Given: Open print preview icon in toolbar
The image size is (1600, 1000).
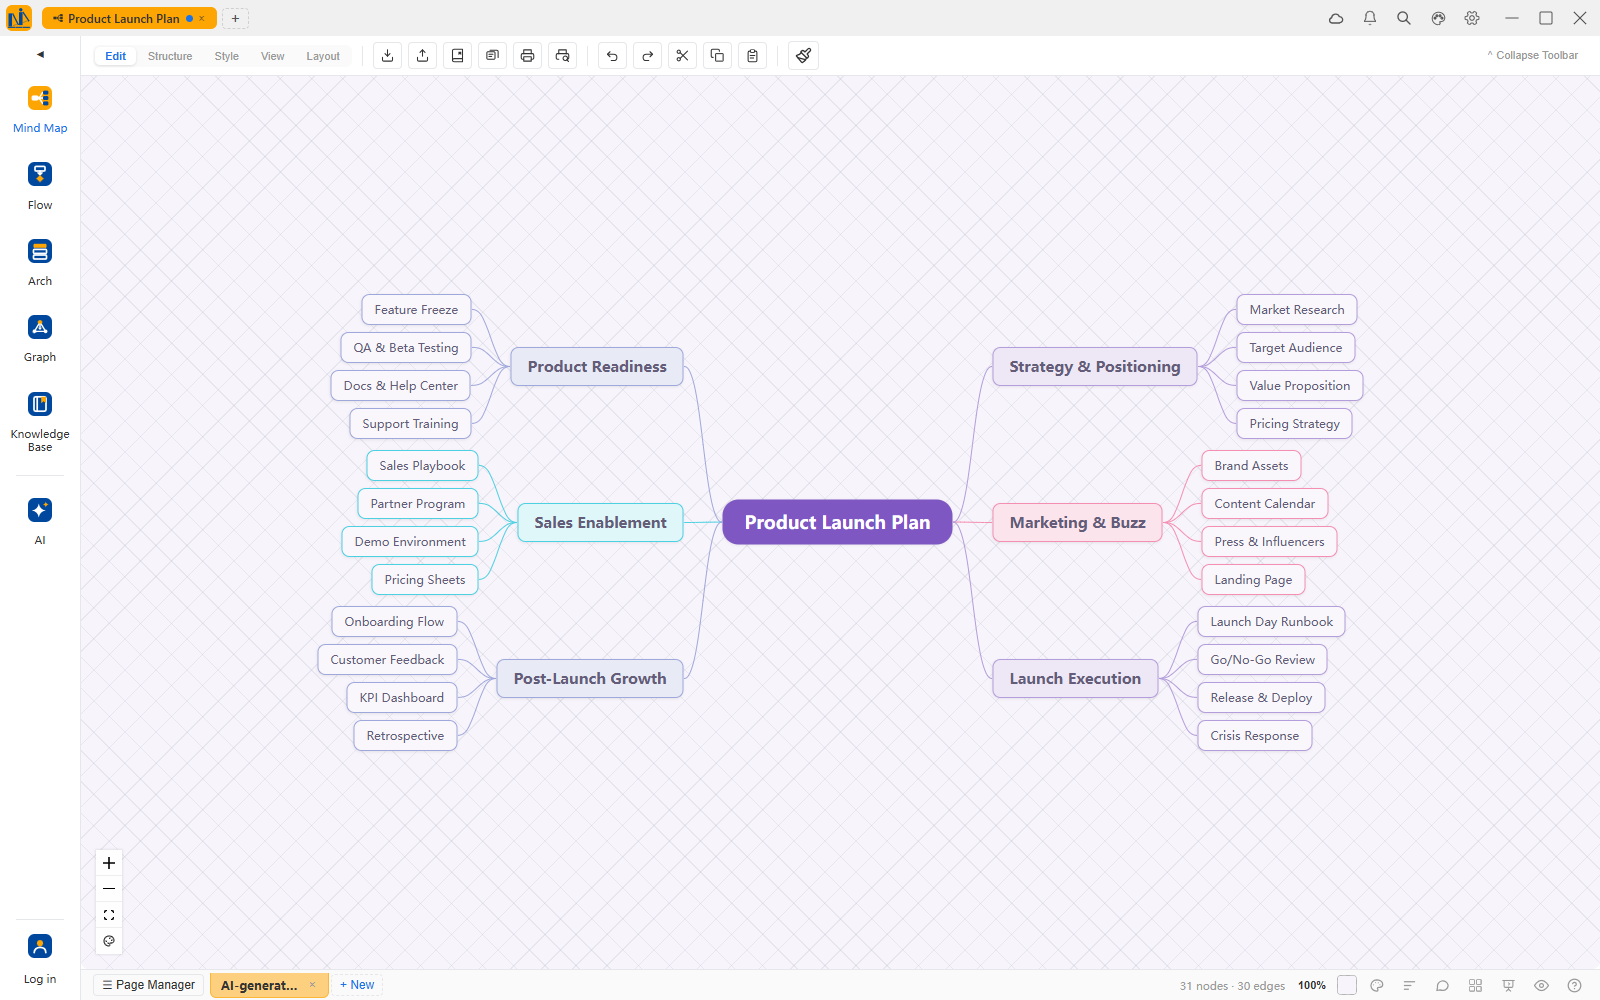Looking at the screenshot, I should pyautogui.click(x=563, y=56).
